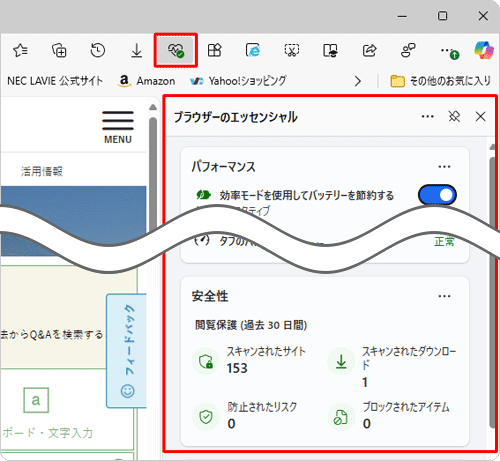Viewport: 500px width, 461px height.
Task: Click the blocked items icon
Action: click(x=341, y=417)
